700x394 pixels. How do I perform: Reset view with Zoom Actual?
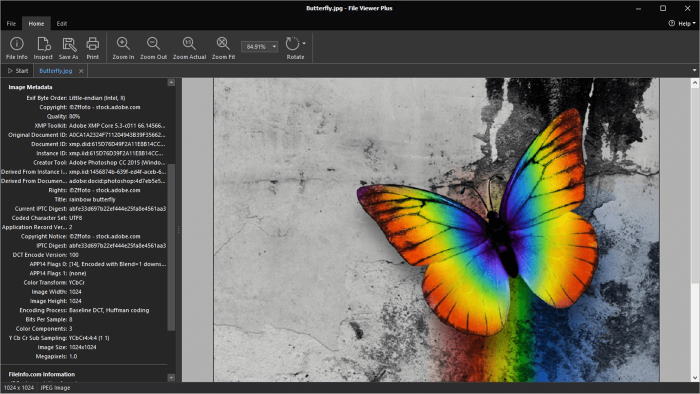189,48
